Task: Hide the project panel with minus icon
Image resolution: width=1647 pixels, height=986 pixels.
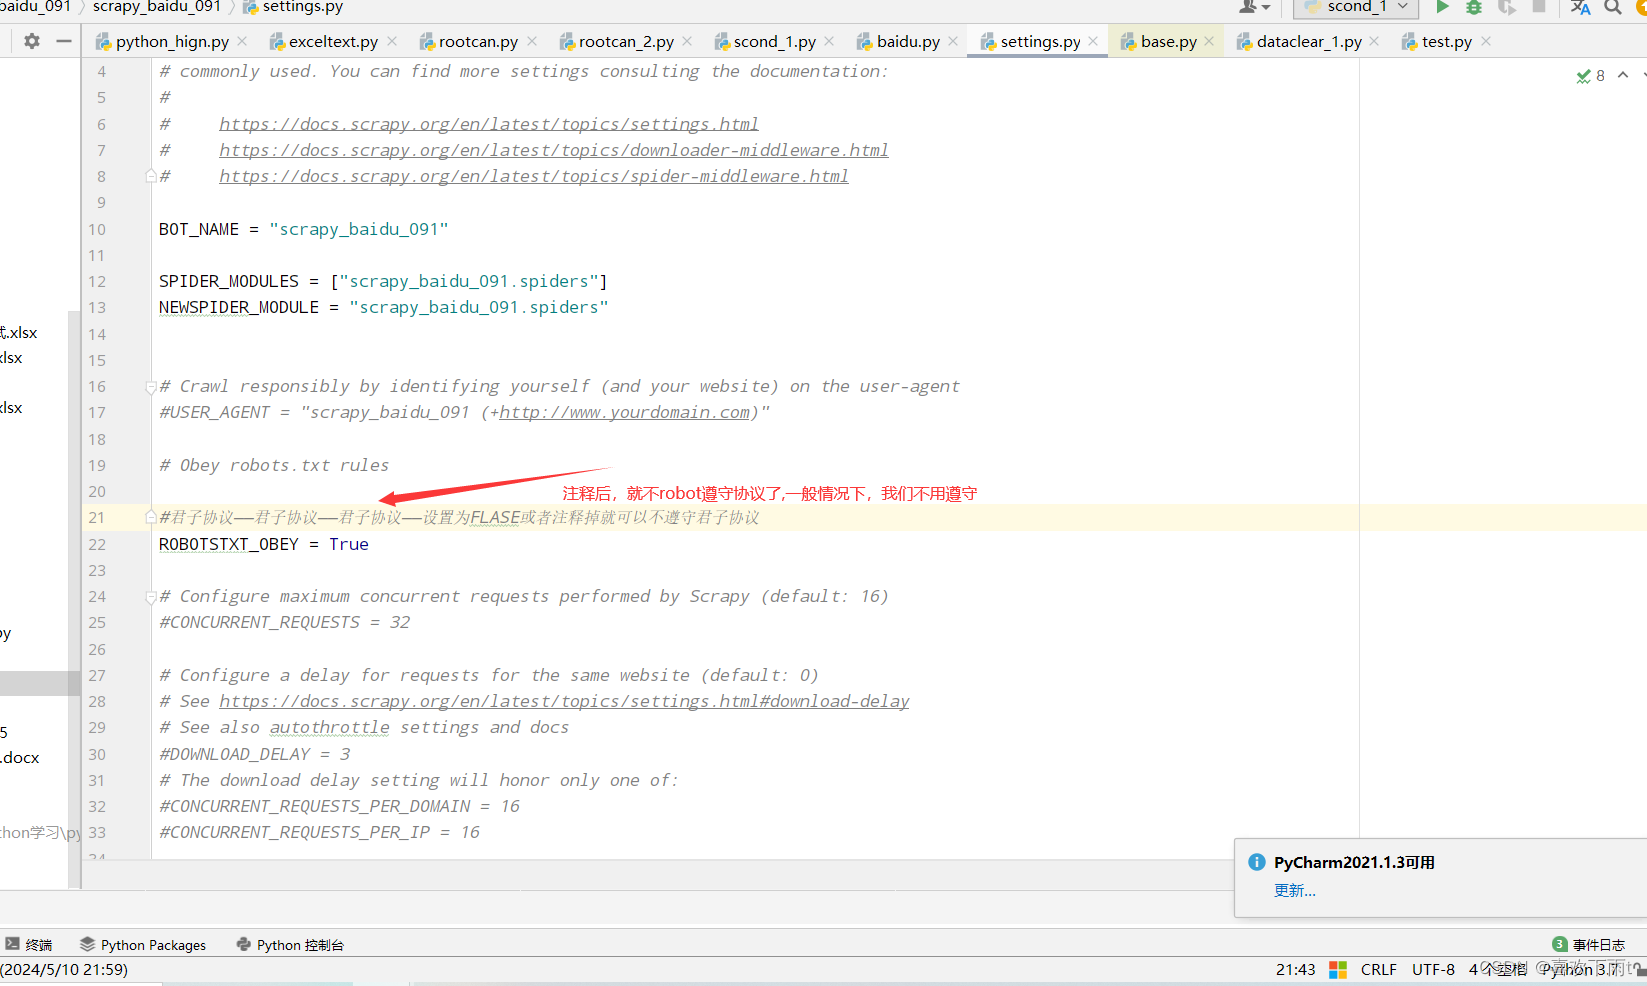Action: click(x=64, y=41)
